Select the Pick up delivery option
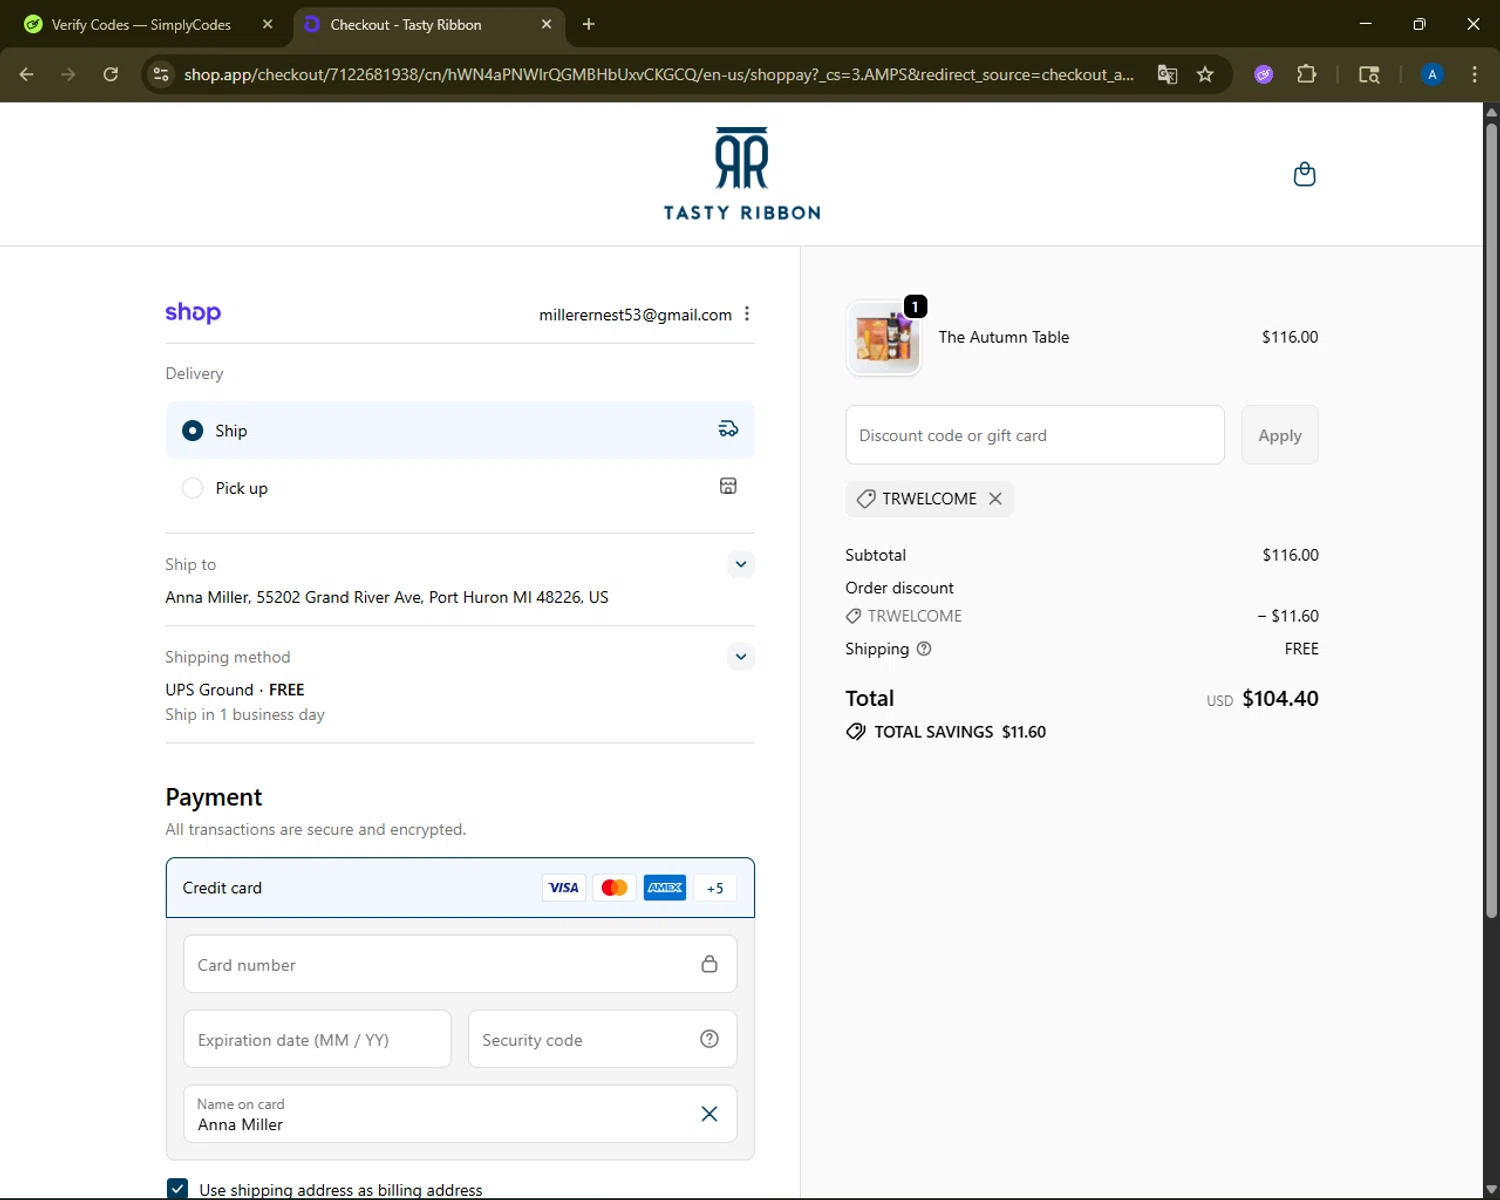1500x1200 pixels. click(460, 488)
